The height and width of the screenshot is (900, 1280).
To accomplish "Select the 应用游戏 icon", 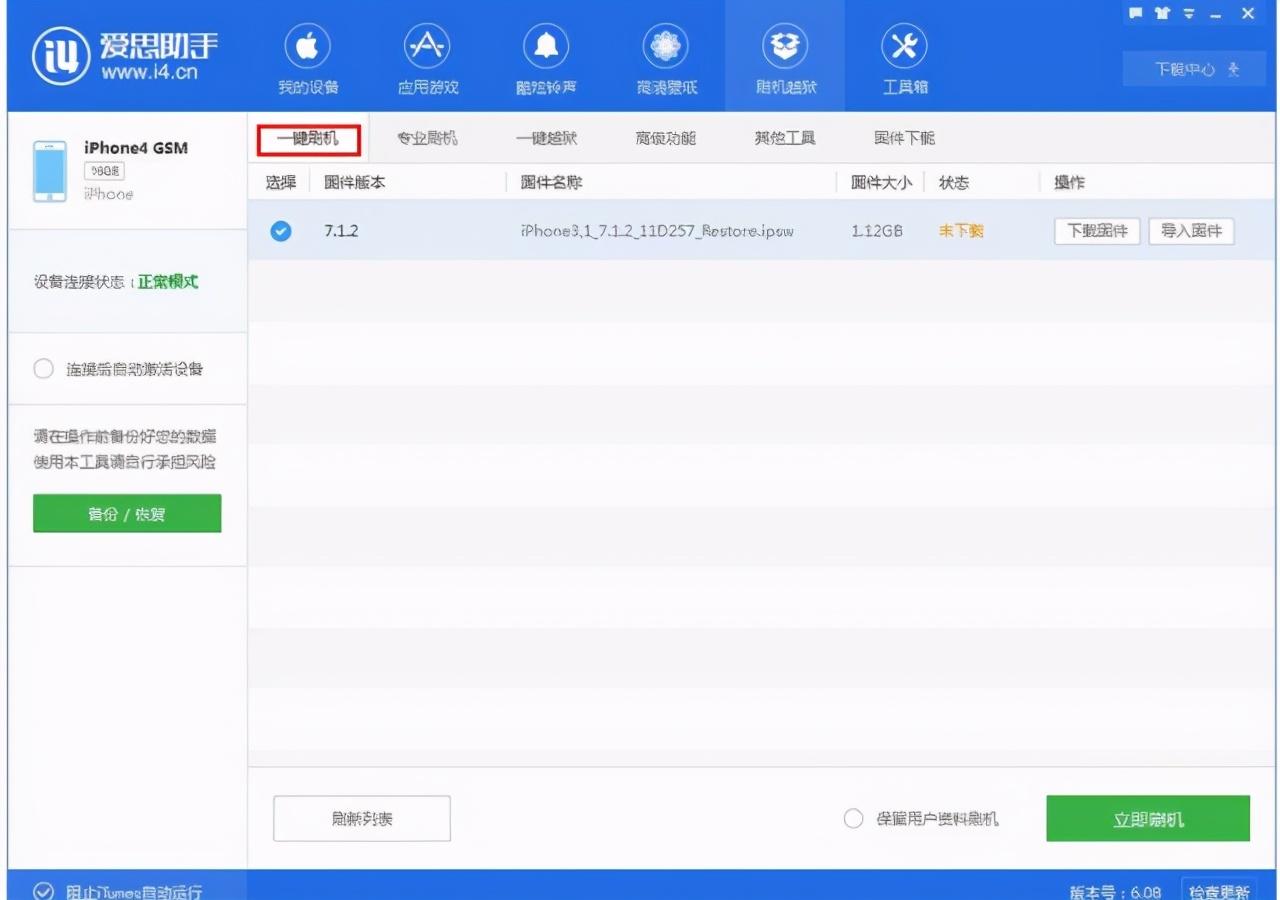I will (x=426, y=55).
